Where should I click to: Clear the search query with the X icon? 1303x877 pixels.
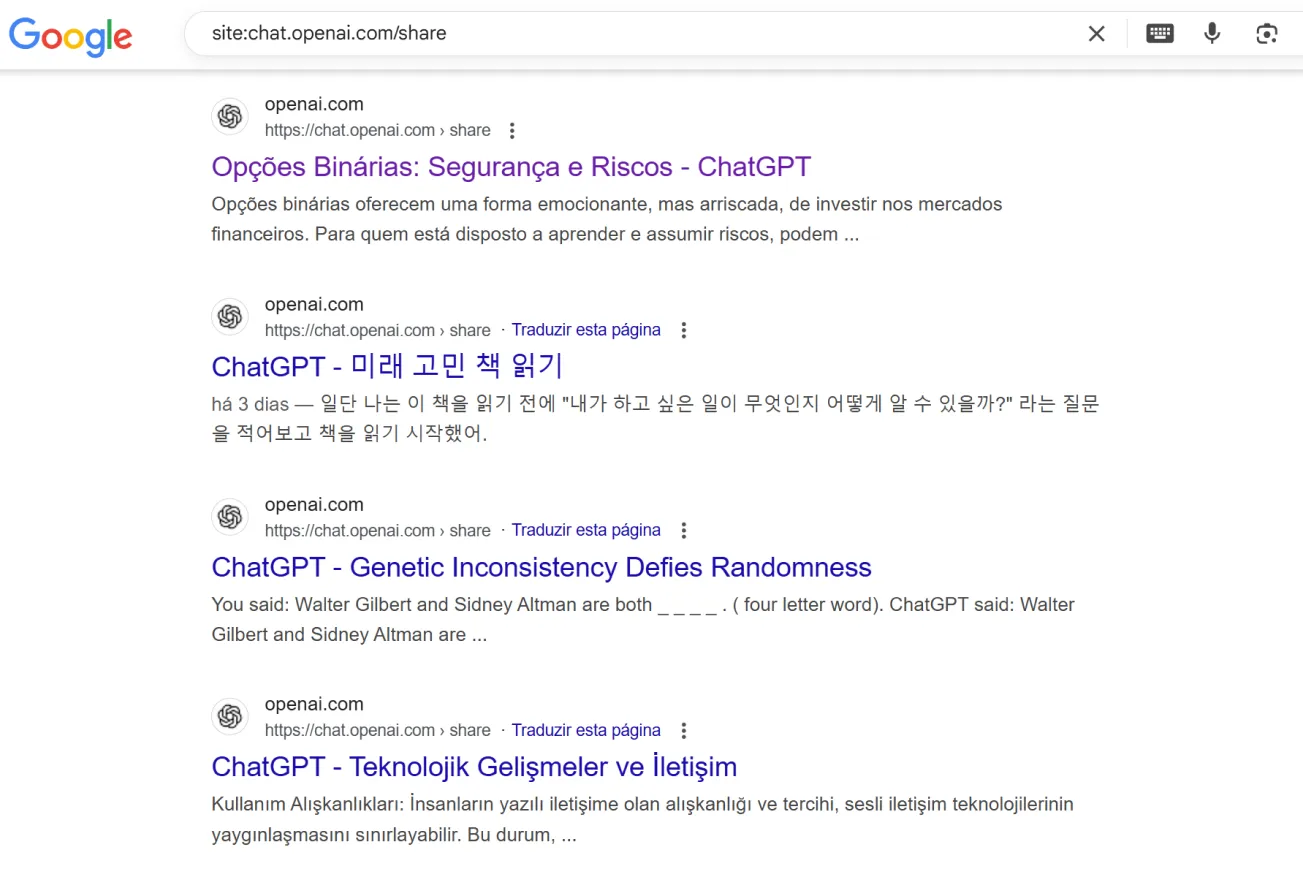1097,33
